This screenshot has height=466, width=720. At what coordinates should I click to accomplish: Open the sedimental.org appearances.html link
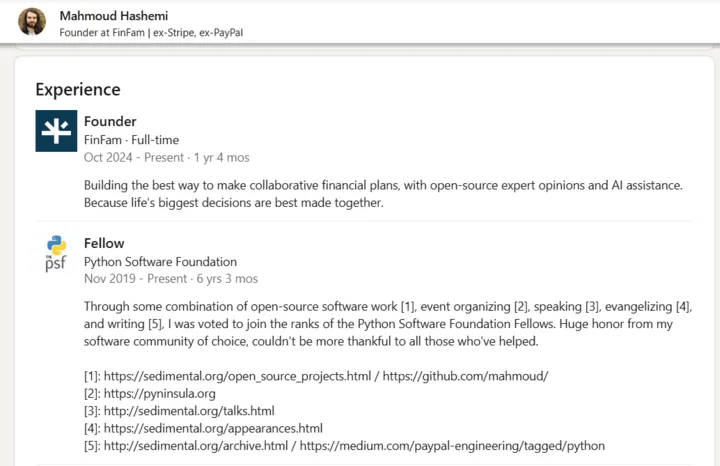(x=213, y=428)
